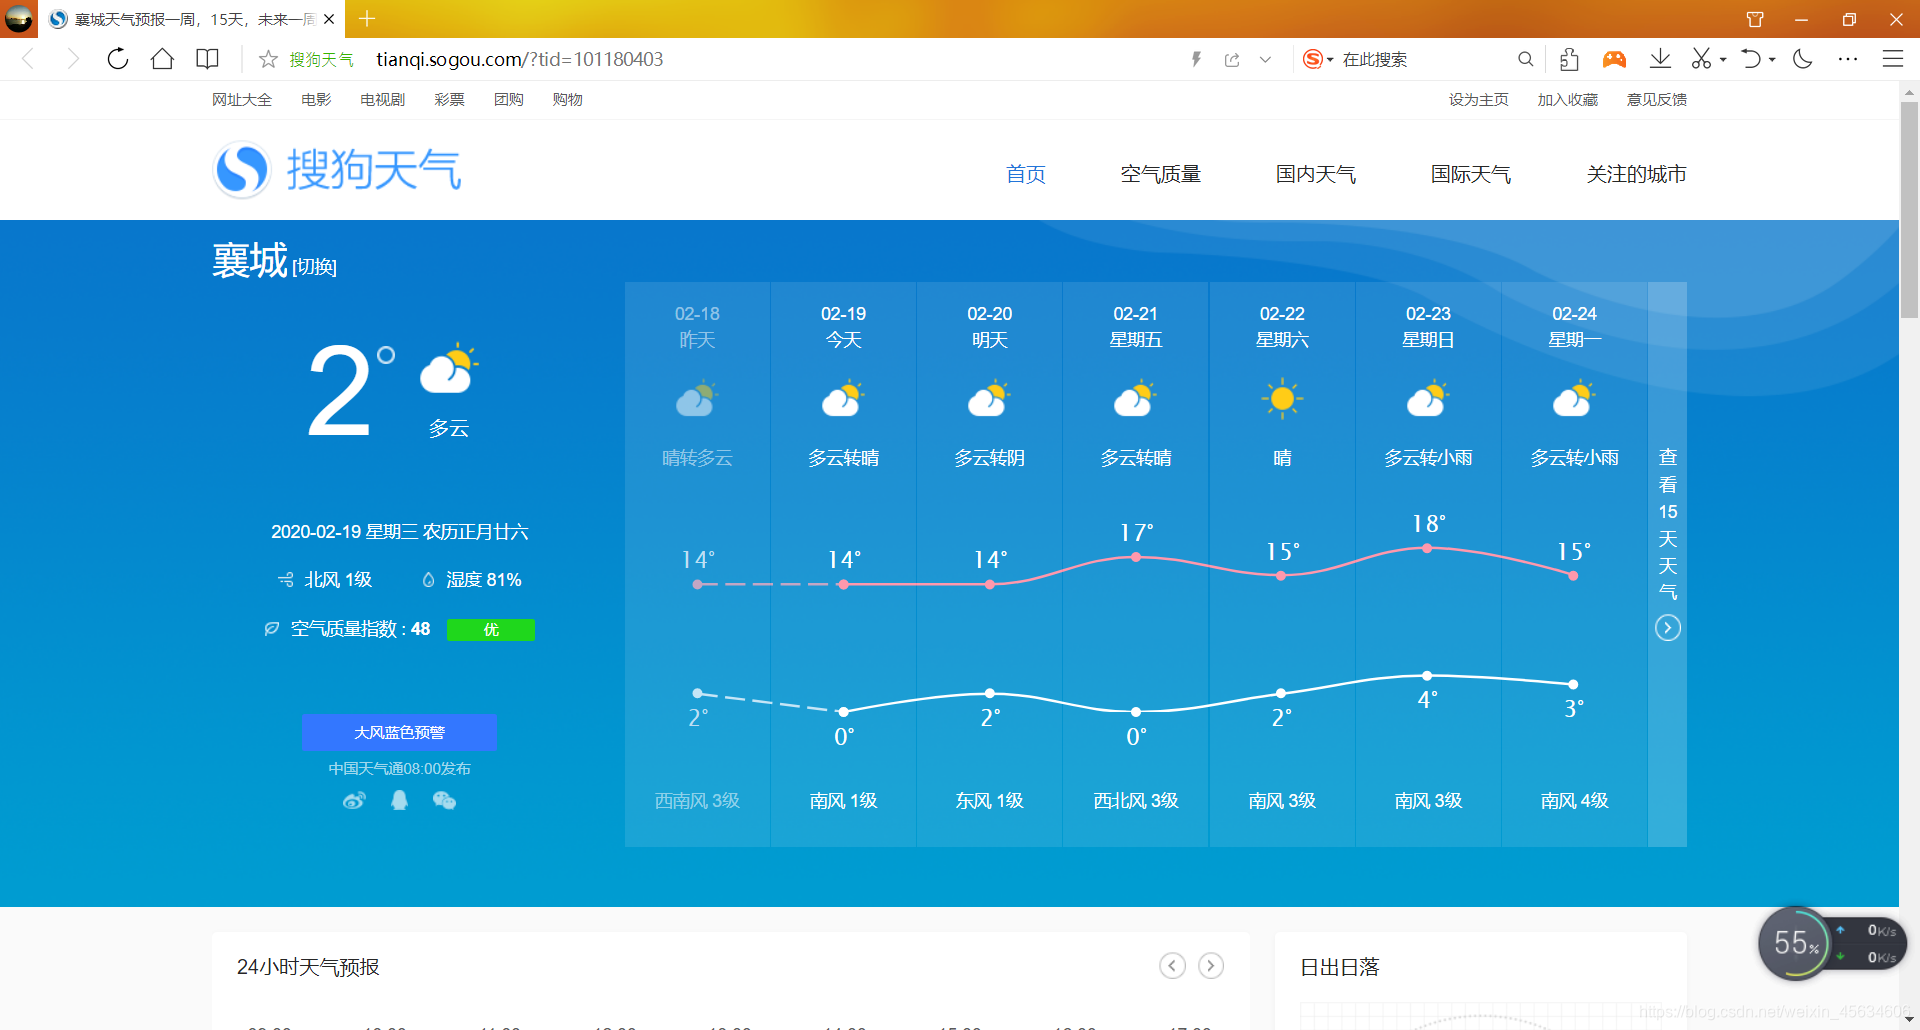Click 意见反馈 link
Screen dimensions: 1920x1030
point(1656,99)
